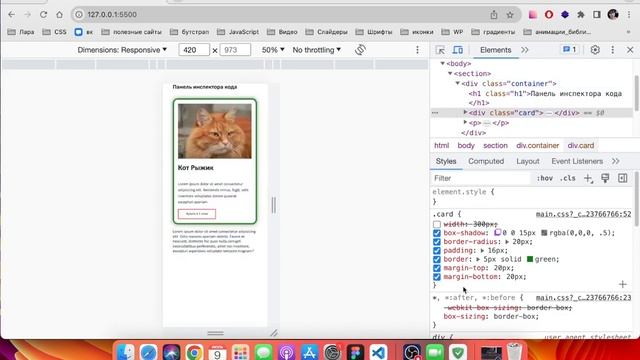Open the No throttling dropdown

[x=316, y=50]
